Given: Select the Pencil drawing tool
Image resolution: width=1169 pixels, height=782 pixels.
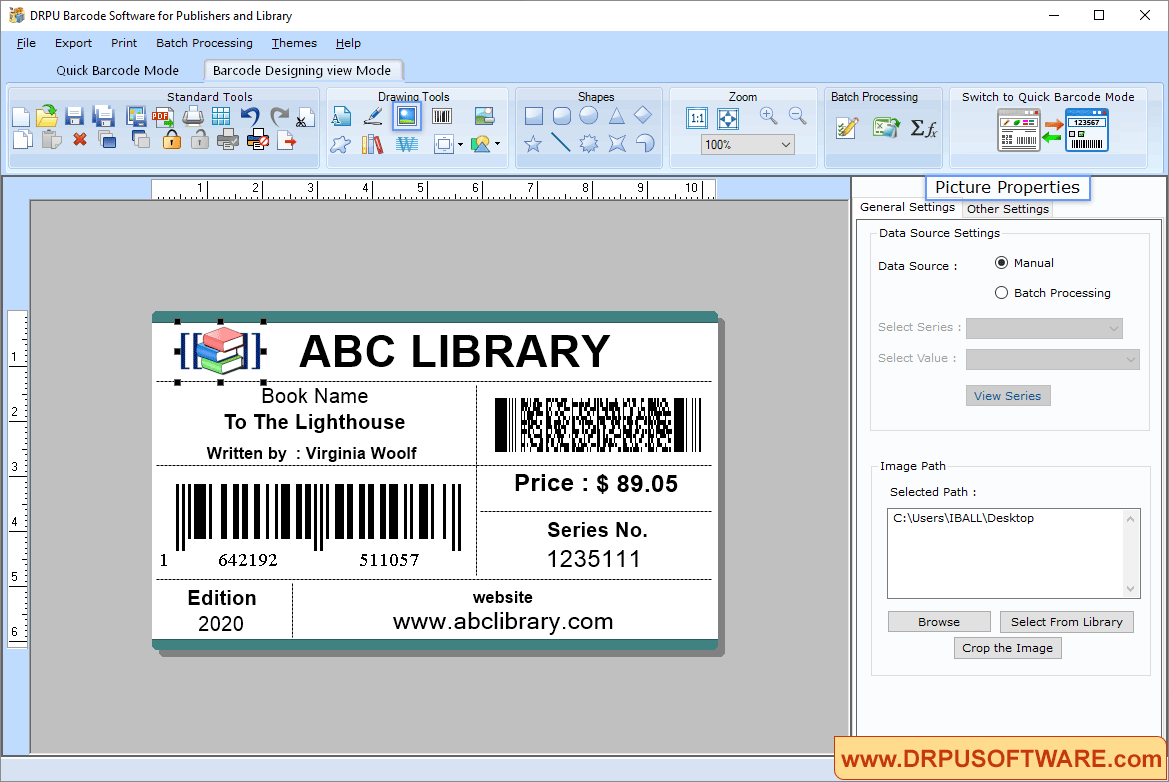Looking at the screenshot, I should tap(373, 116).
